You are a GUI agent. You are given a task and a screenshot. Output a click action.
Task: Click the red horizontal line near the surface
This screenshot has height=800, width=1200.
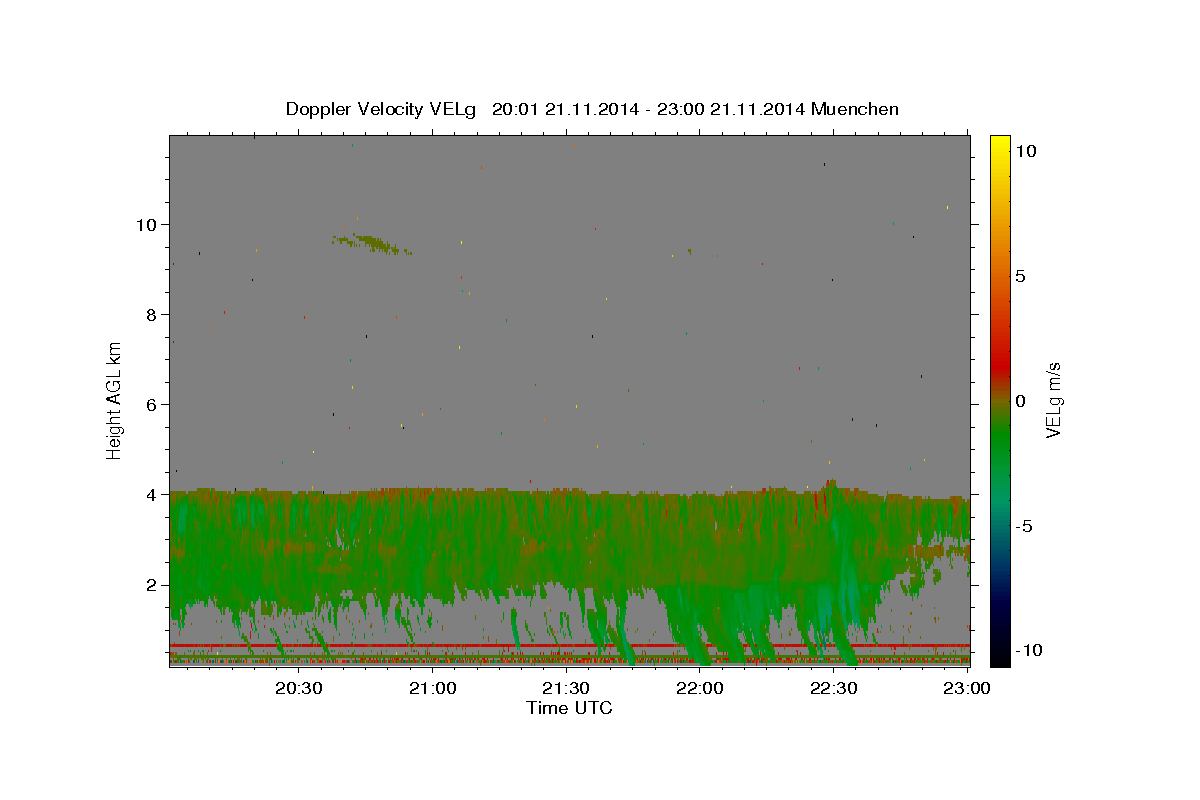tap(569, 645)
